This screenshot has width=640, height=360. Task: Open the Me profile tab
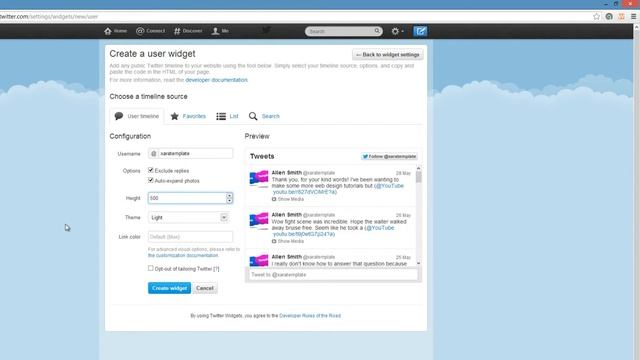pos(220,31)
